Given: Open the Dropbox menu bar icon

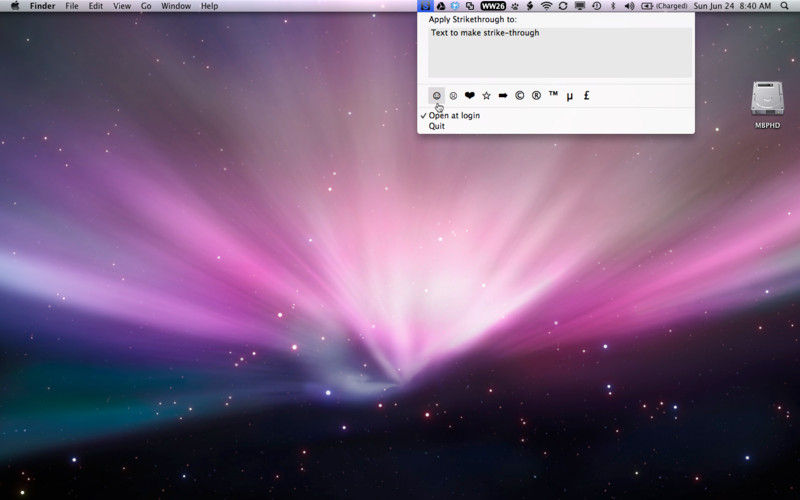Looking at the screenshot, I should 455,6.
